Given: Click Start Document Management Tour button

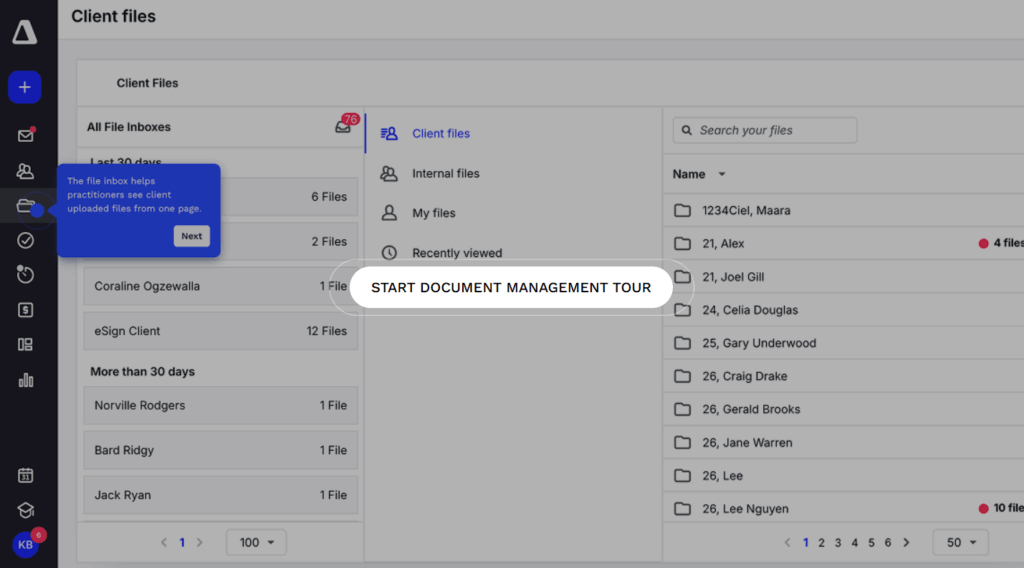Looking at the screenshot, I should tap(511, 288).
